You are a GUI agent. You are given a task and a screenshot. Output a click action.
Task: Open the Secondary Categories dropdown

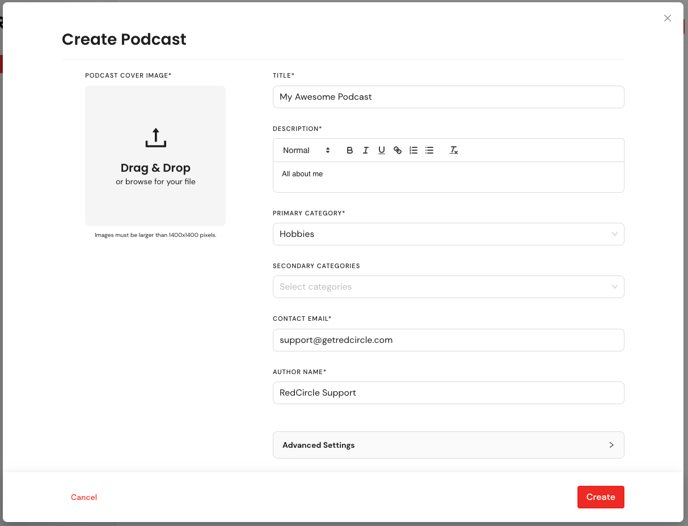click(x=448, y=286)
